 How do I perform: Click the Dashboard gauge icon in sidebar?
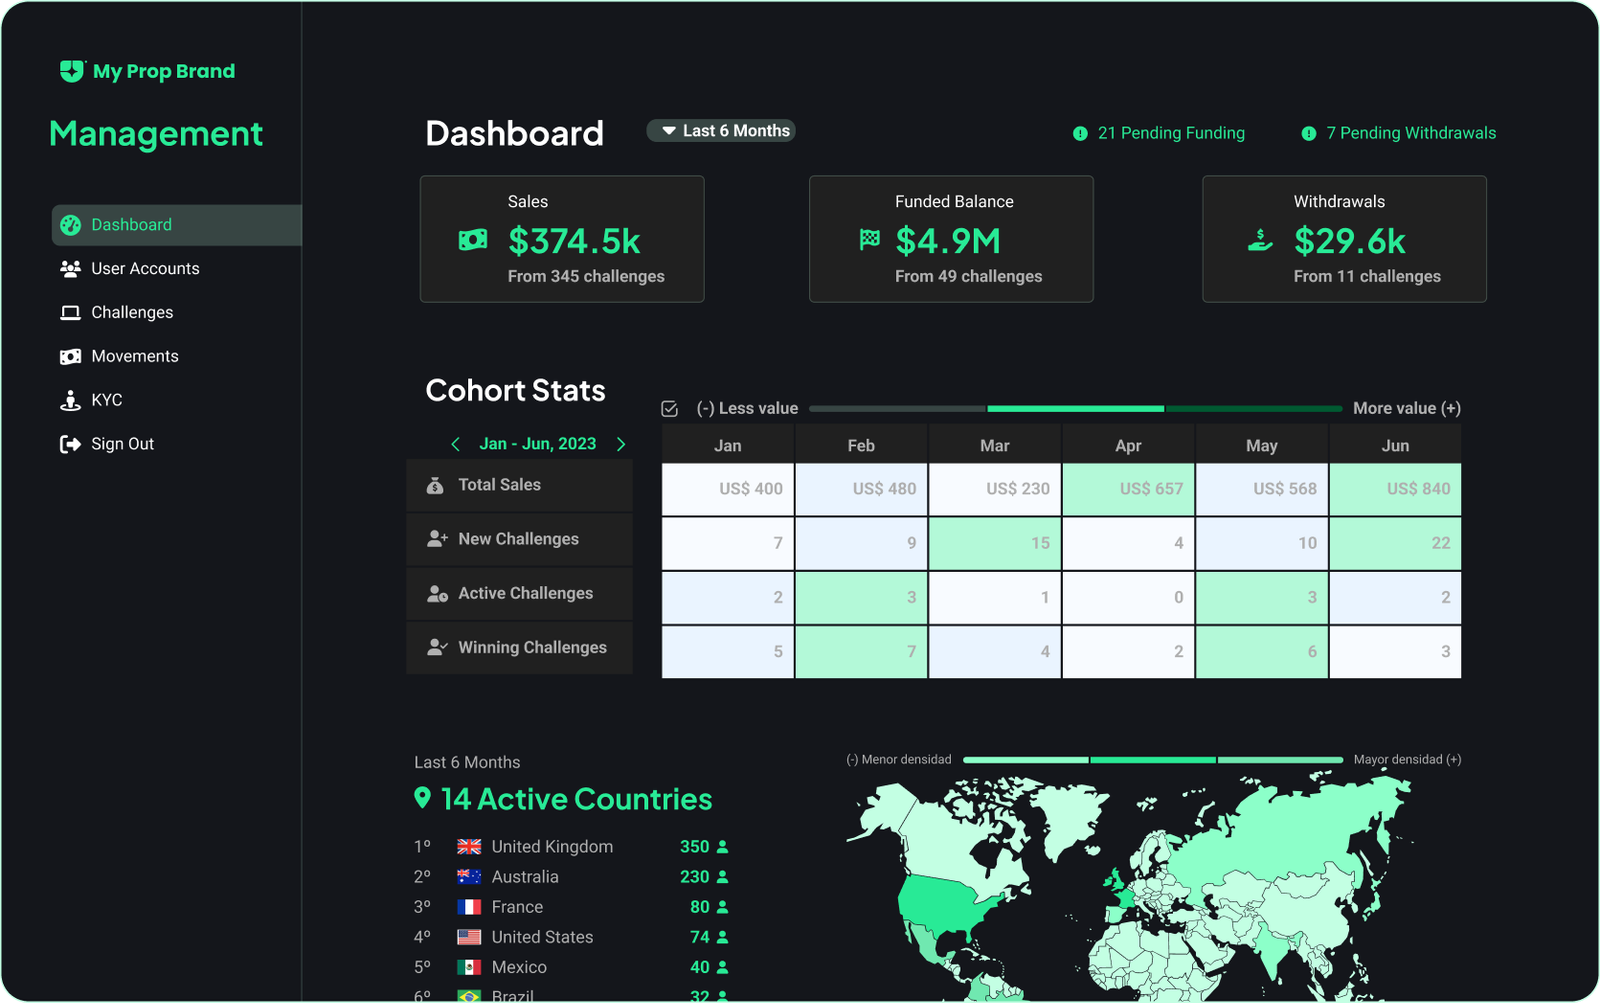click(x=70, y=225)
